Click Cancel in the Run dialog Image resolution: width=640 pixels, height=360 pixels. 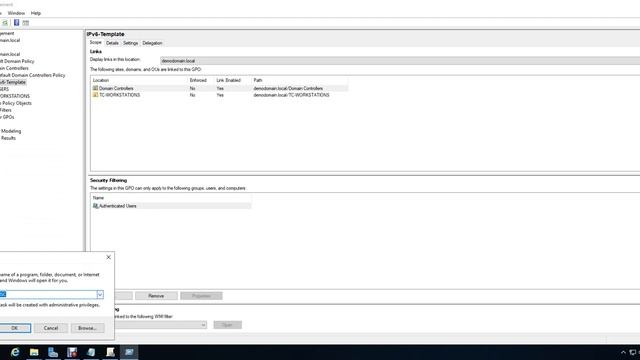[x=51, y=328]
